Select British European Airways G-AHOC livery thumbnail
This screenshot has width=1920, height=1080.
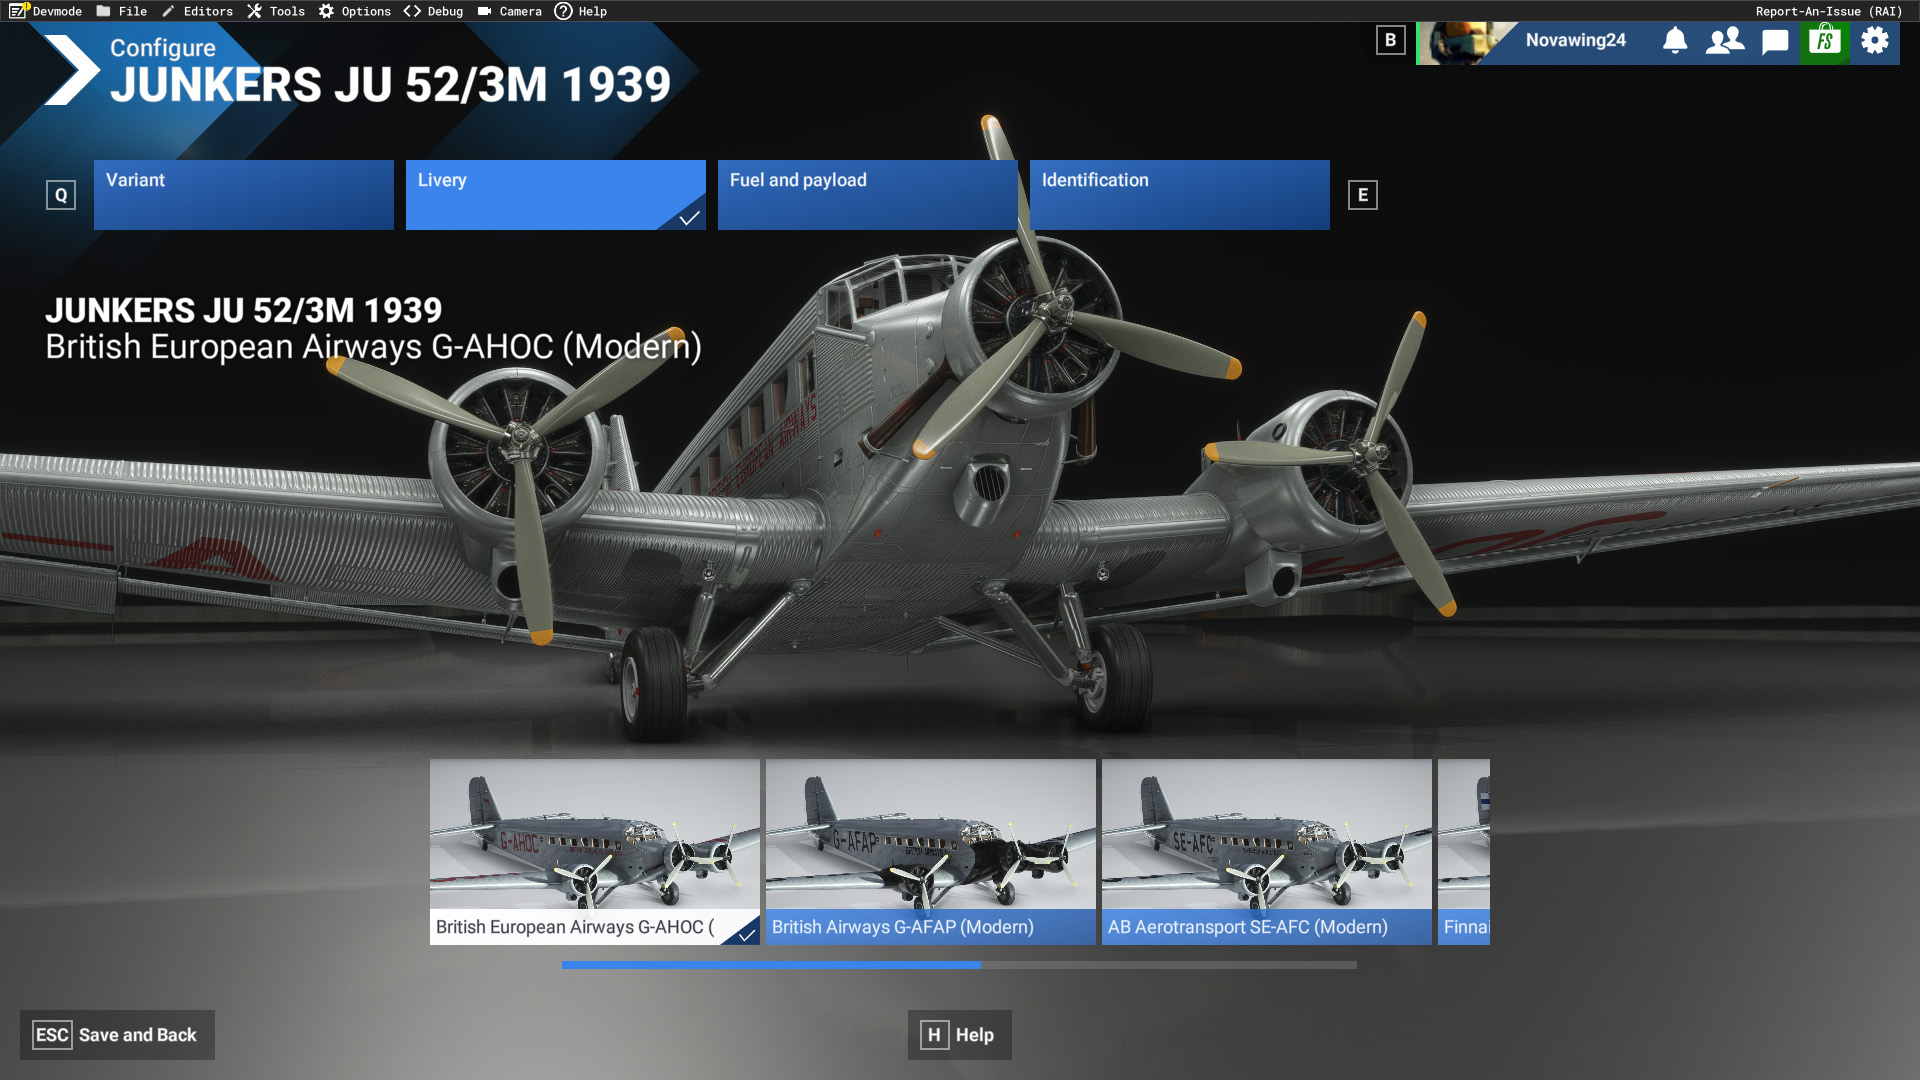point(595,852)
